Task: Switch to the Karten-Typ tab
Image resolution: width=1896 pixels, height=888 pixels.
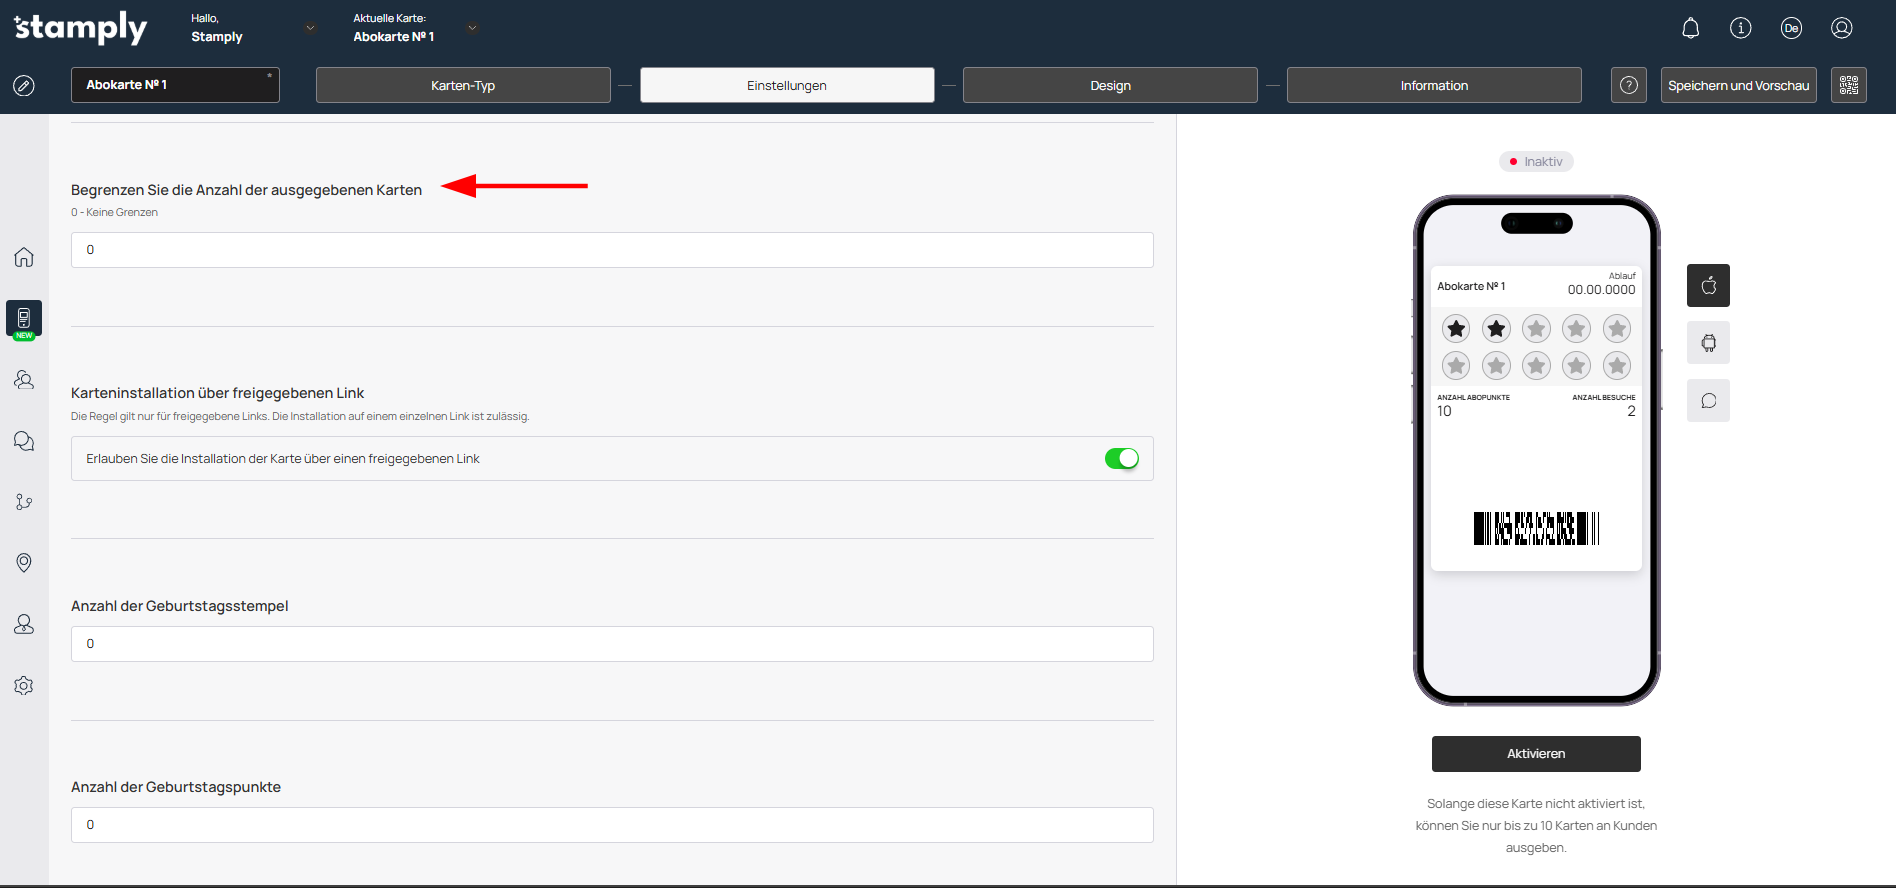Action: pyautogui.click(x=463, y=85)
